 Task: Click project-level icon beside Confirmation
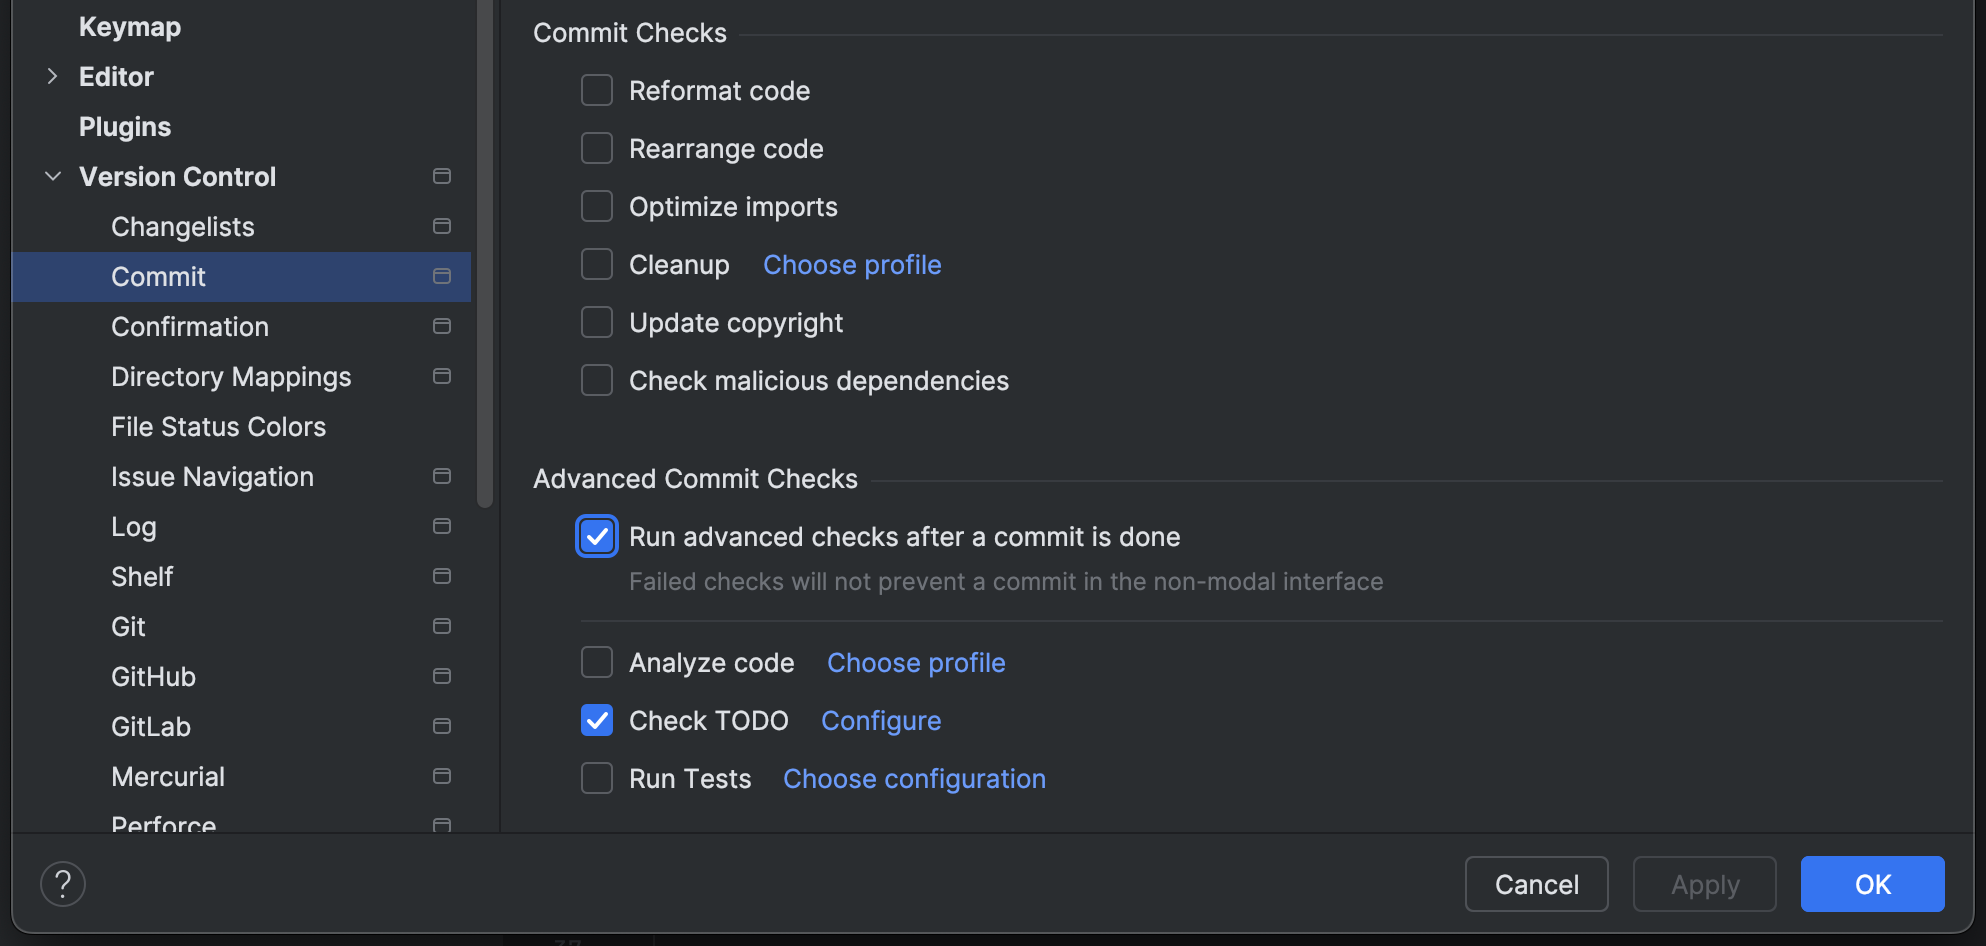pyautogui.click(x=442, y=327)
